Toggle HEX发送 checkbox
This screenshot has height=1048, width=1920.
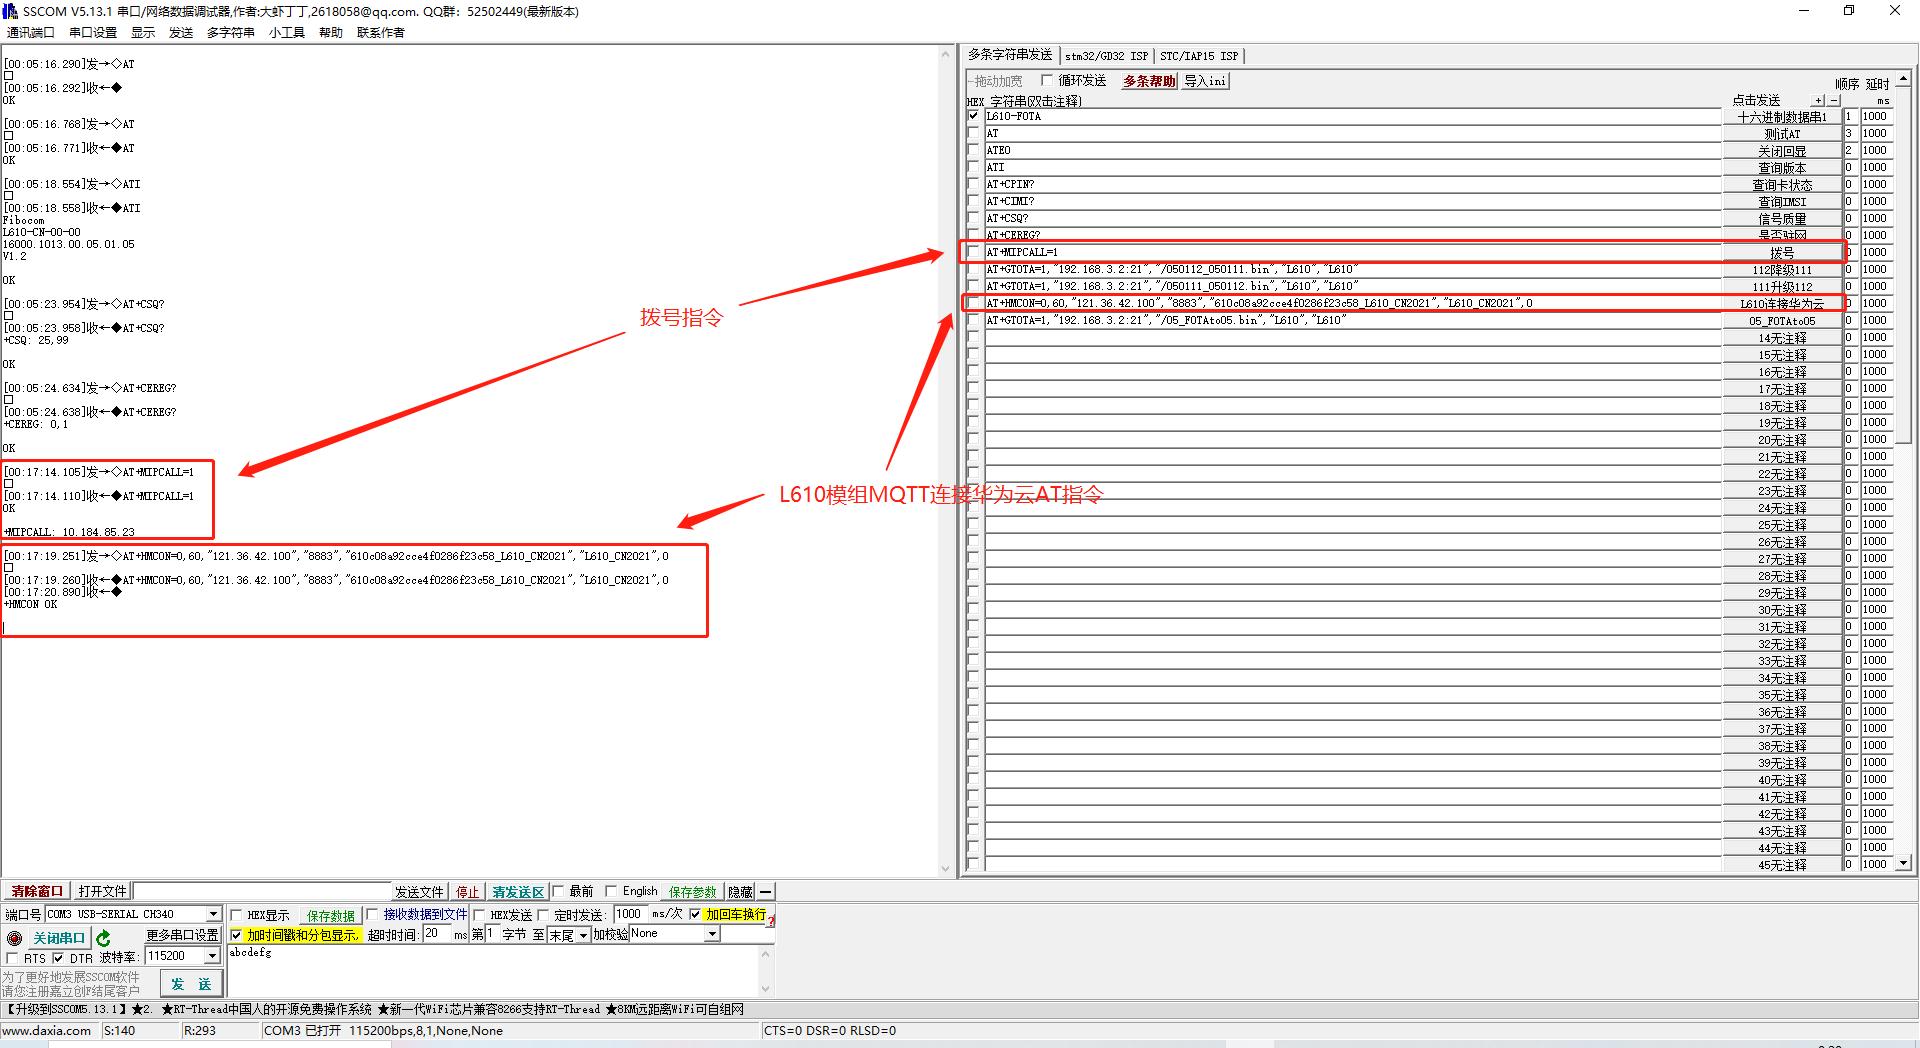479,915
